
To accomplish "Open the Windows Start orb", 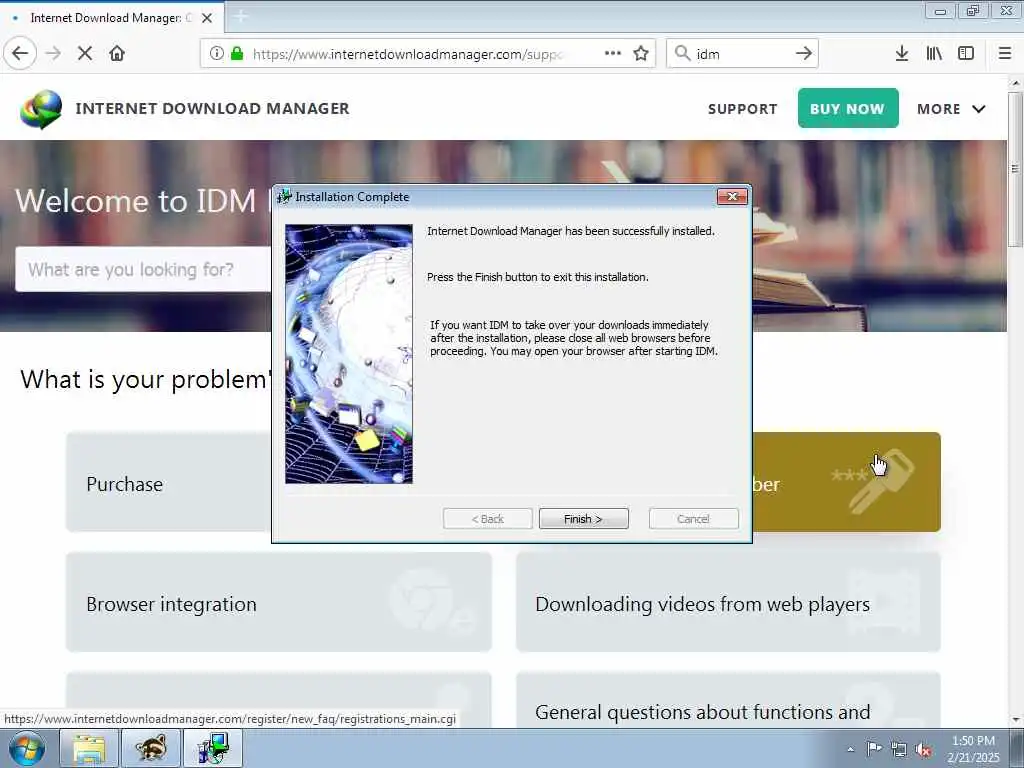I will pos(27,748).
